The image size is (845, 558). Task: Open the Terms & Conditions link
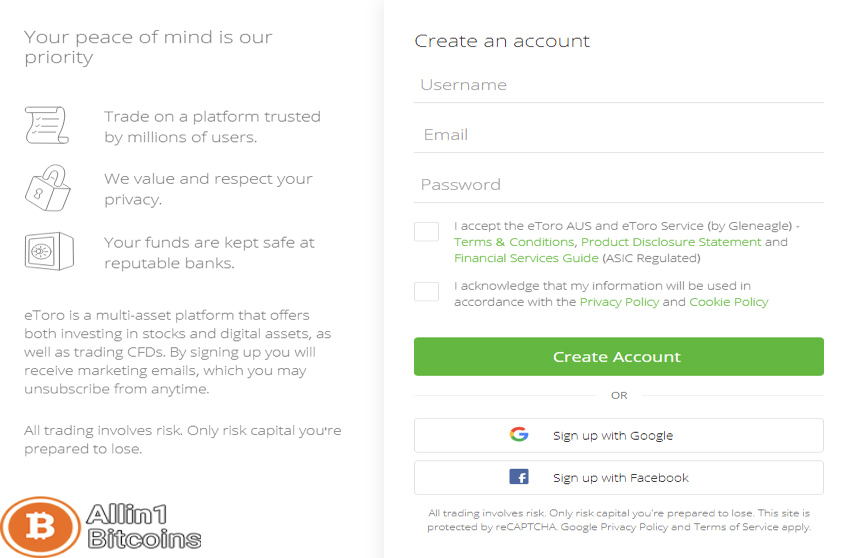(x=514, y=242)
